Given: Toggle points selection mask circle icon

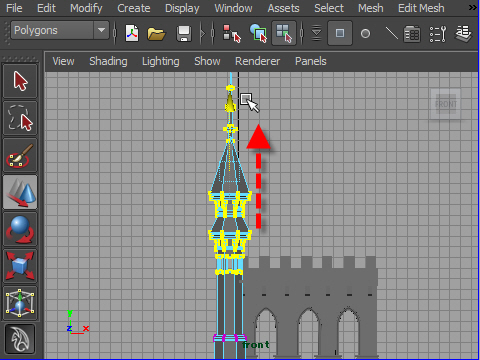Looking at the screenshot, I should [x=365, y=34].
